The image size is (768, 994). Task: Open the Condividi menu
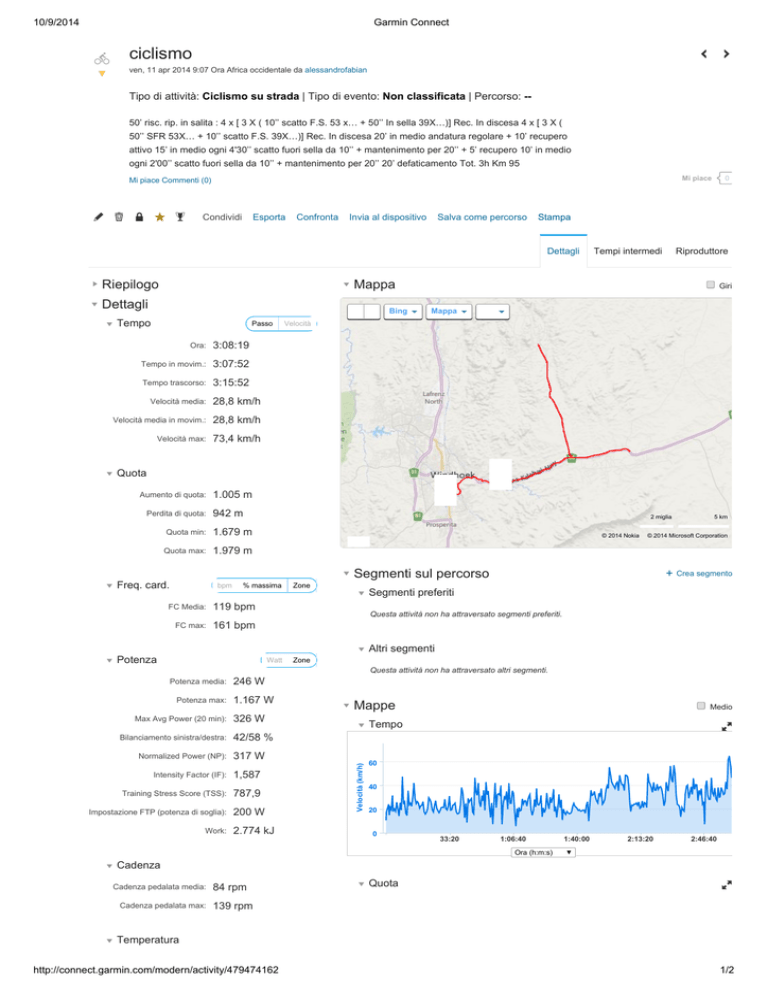coord(222,217)
